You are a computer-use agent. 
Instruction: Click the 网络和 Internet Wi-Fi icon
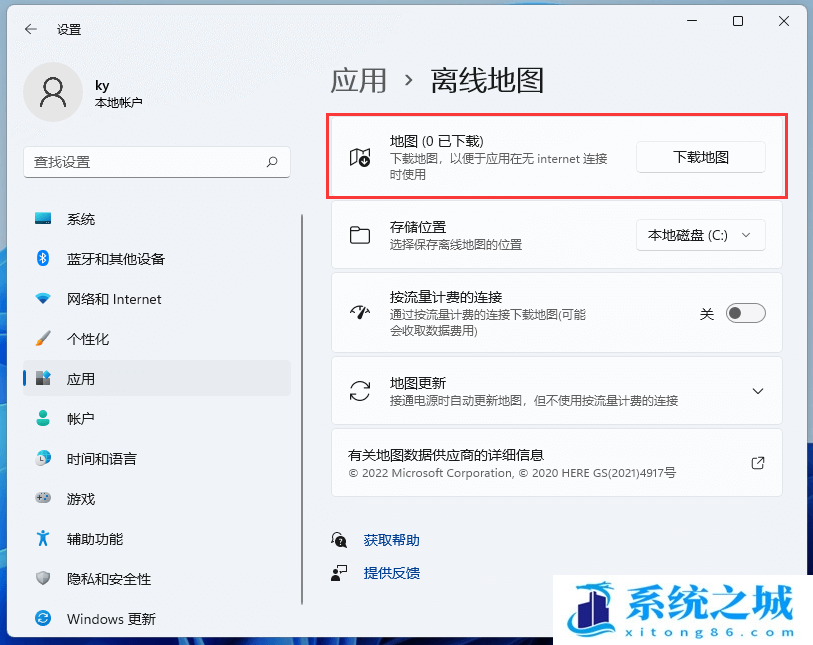pyautogui.click(x=43, y=299)
